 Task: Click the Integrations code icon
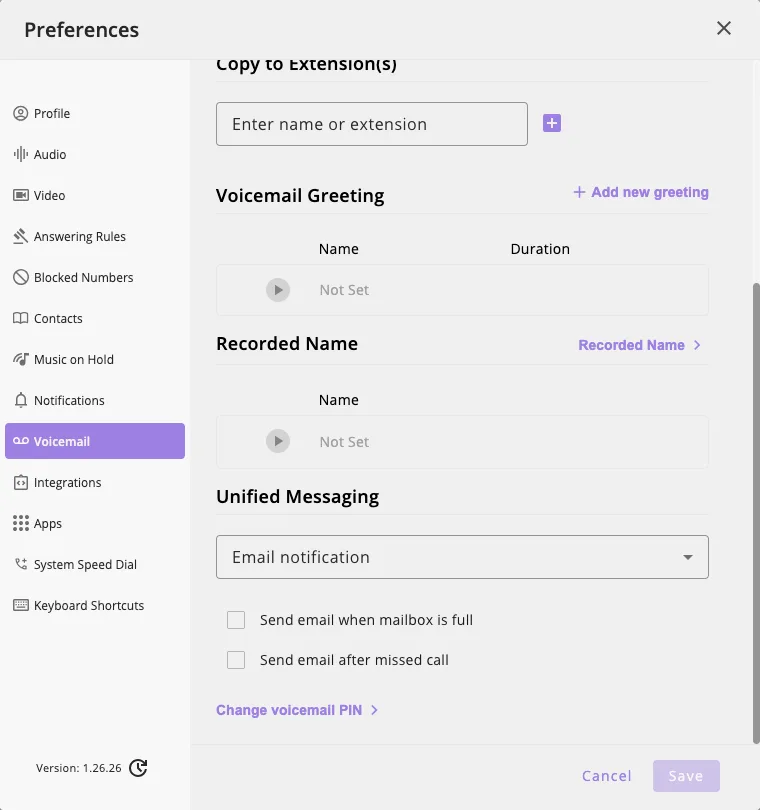tap(21, 482)
